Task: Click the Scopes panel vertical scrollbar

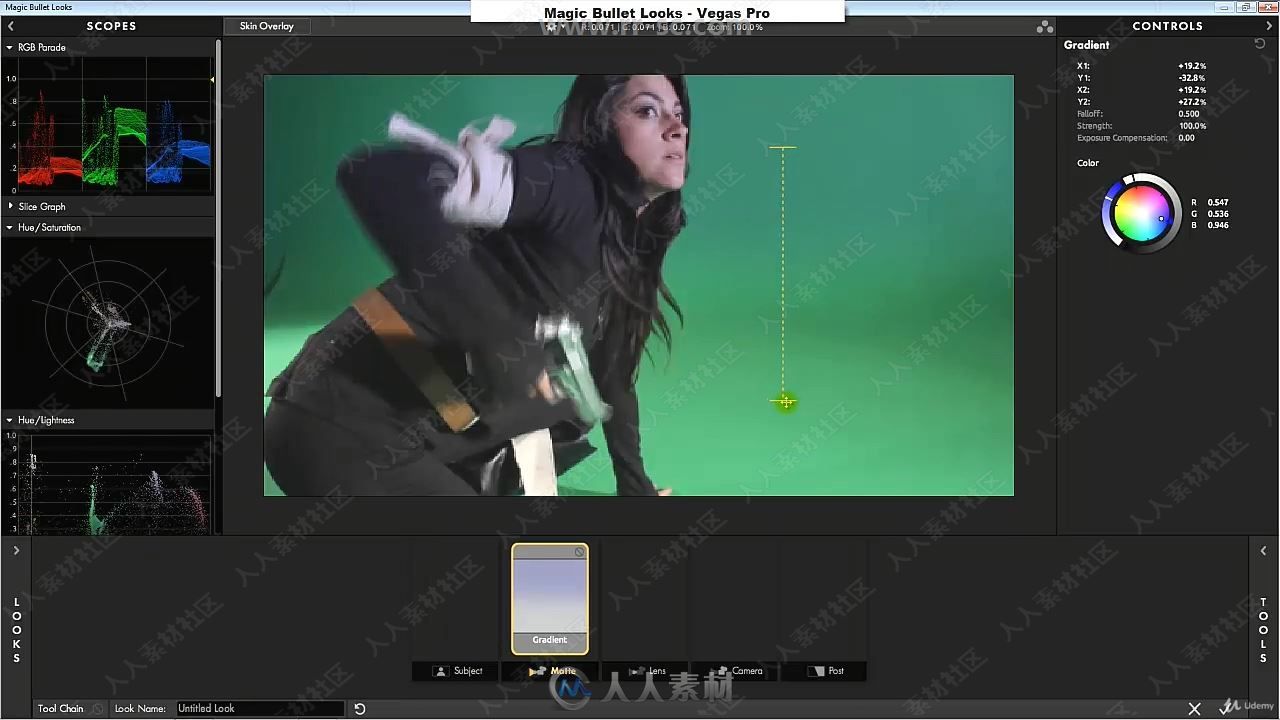Action: click(x=218, y=220)
